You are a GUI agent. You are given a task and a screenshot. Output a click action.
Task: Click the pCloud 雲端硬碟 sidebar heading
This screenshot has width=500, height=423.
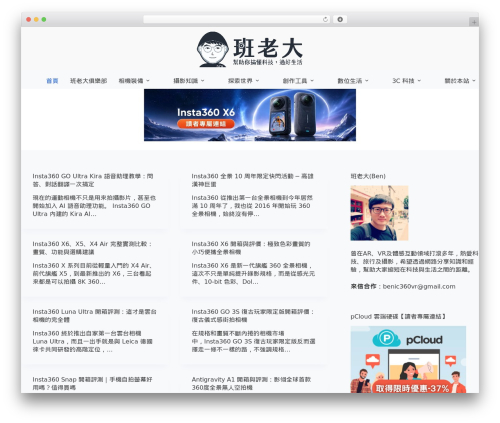(x=398, y=316)
